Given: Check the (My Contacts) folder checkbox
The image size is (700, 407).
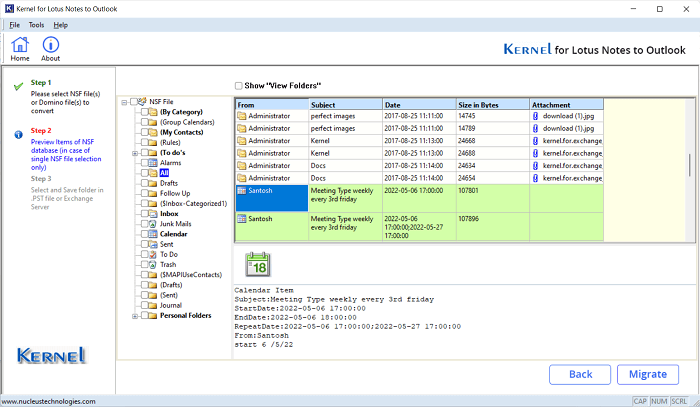Looking at the screenshot, I should pyautogui.click(x=145, y=132).
